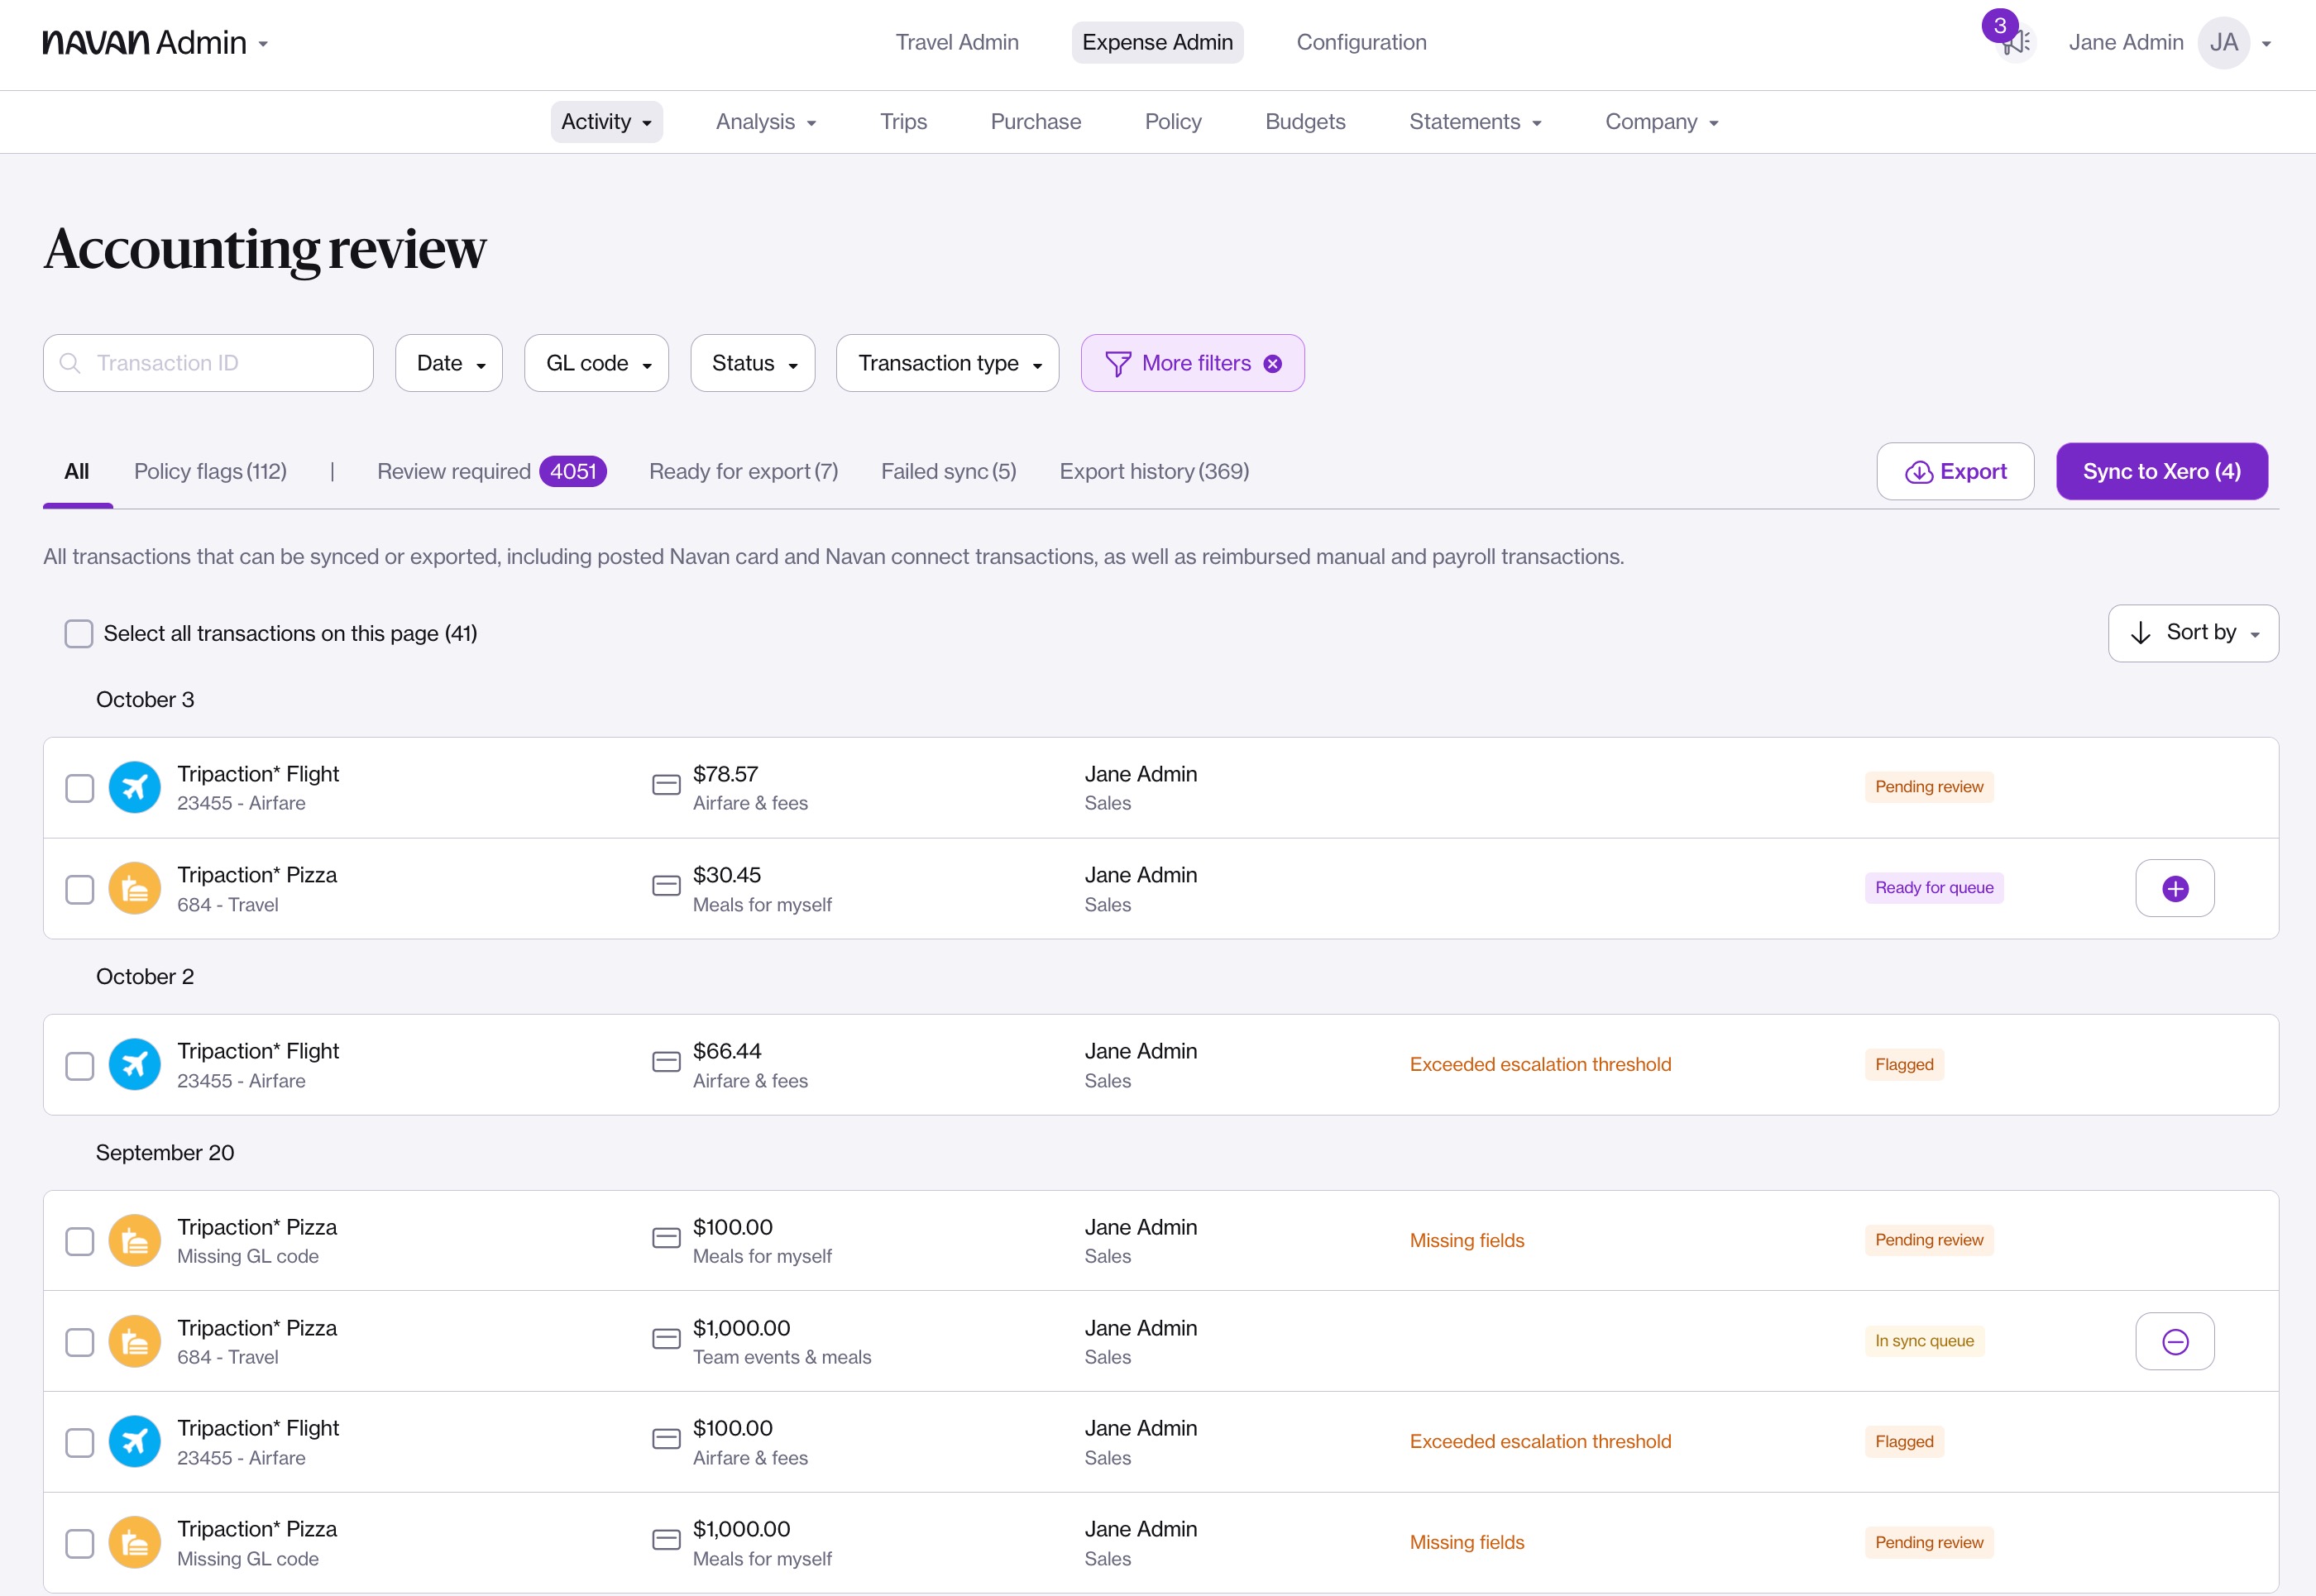Remove the $1,000.00 Team events transaction from queue
The width and height of the screenshot is (2316, 1596).
point(2174,1341)
